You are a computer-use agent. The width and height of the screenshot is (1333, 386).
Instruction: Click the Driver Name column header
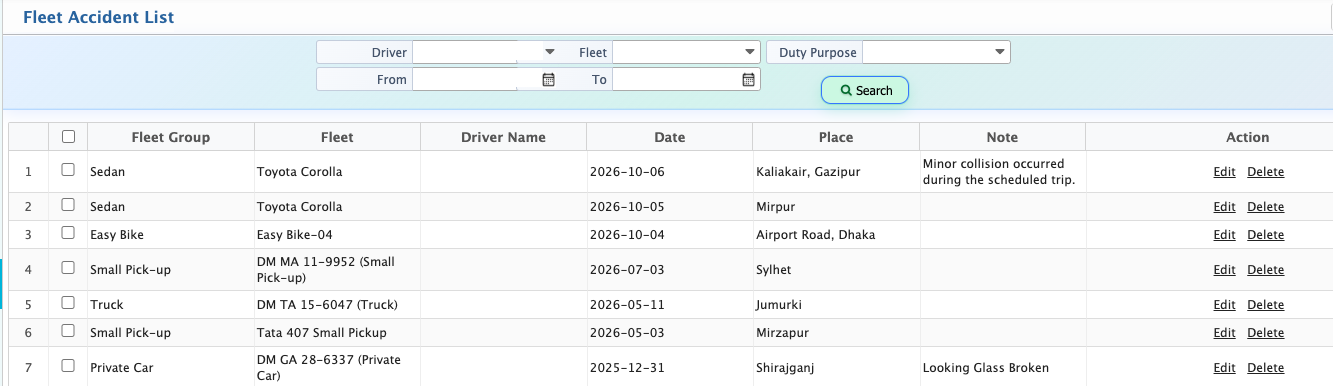pos(503,137)
